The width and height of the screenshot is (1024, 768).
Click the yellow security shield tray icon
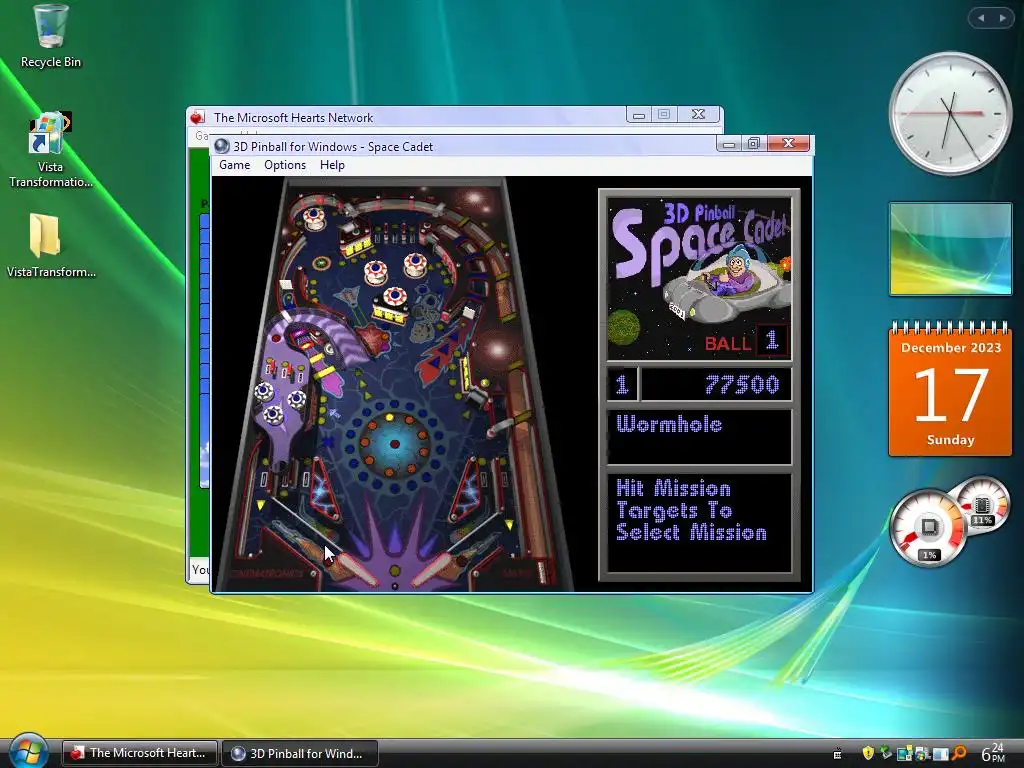867,753
